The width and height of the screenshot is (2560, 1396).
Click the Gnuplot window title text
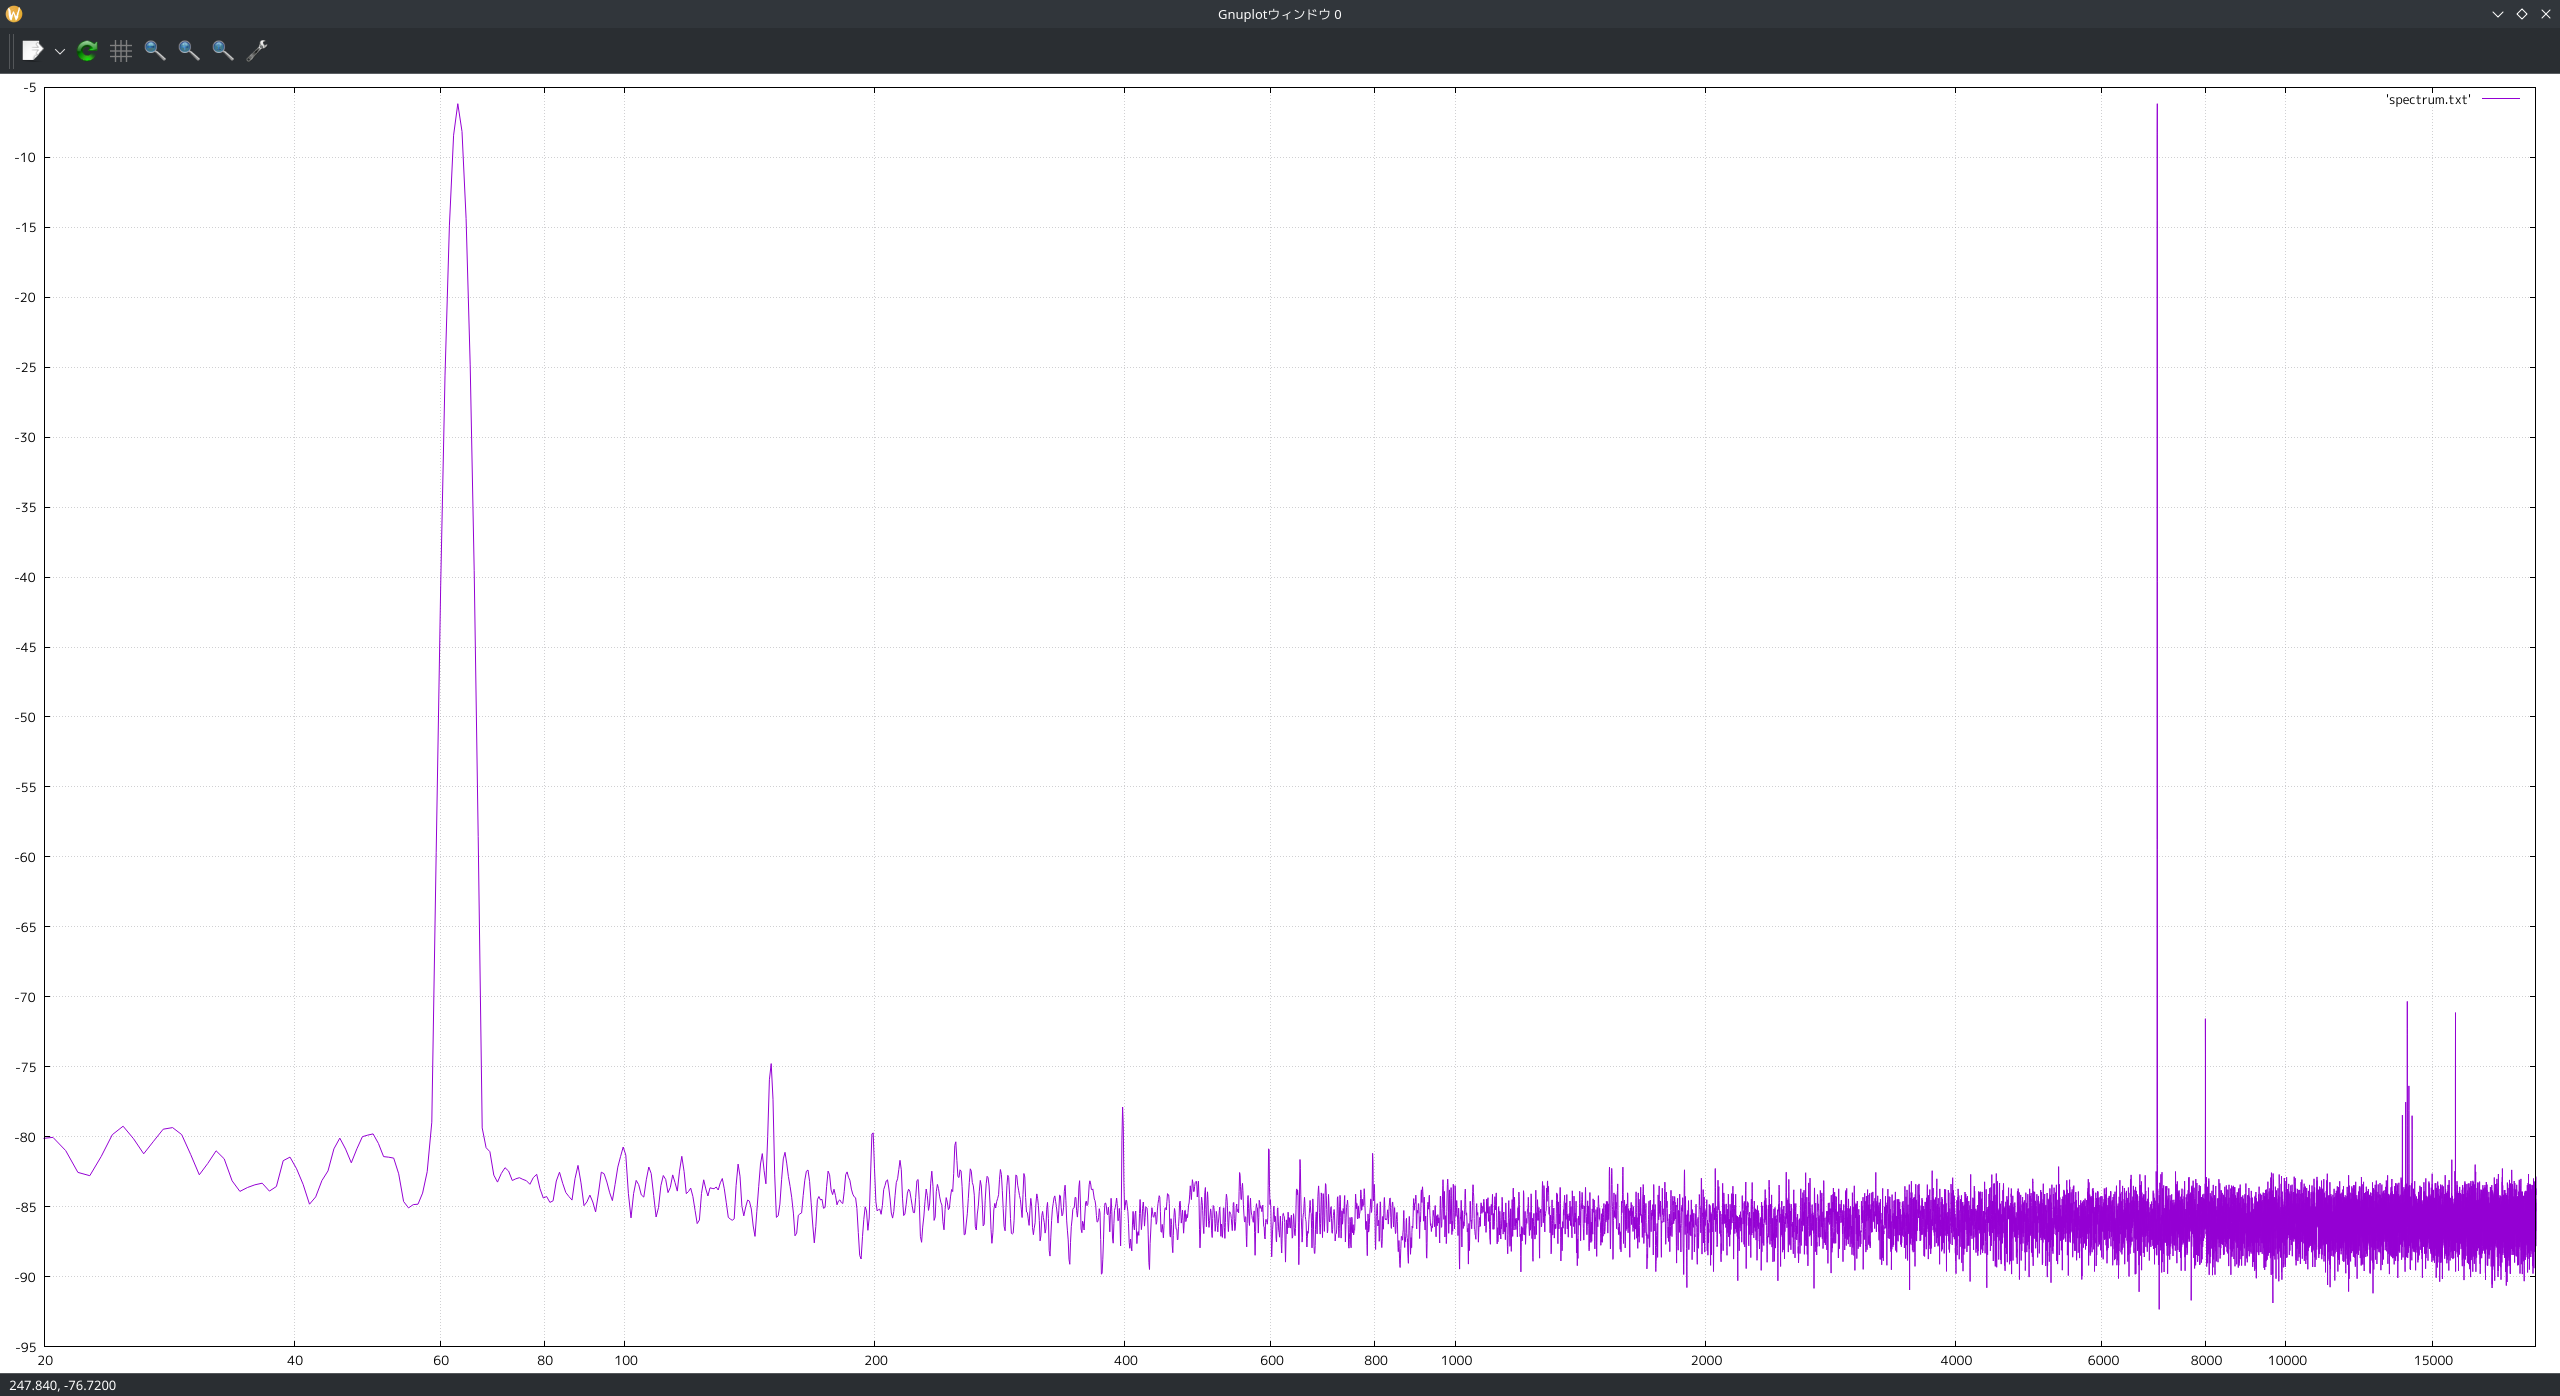pyautogui.click(x=1279, y=14)
